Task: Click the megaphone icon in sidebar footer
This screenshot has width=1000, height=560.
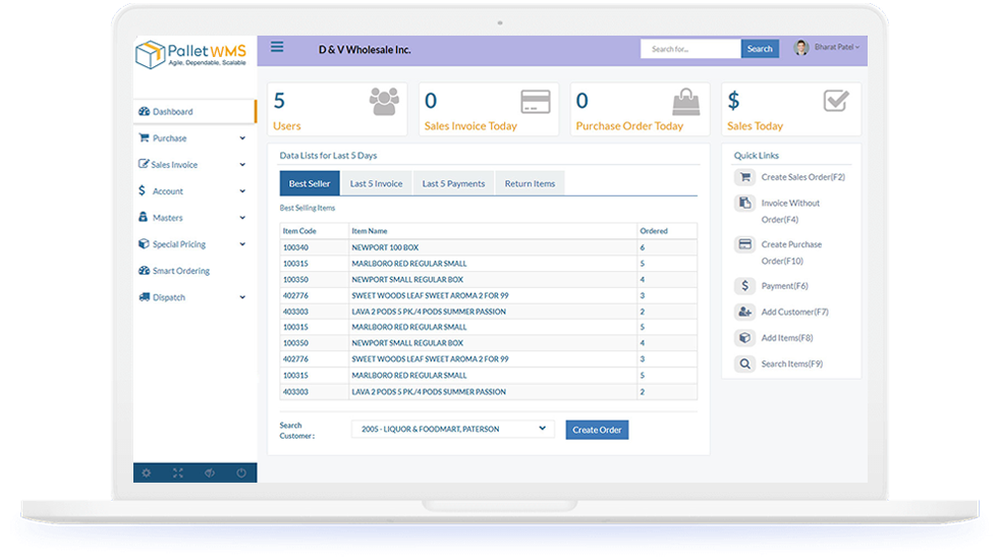Action: [209, 473]
